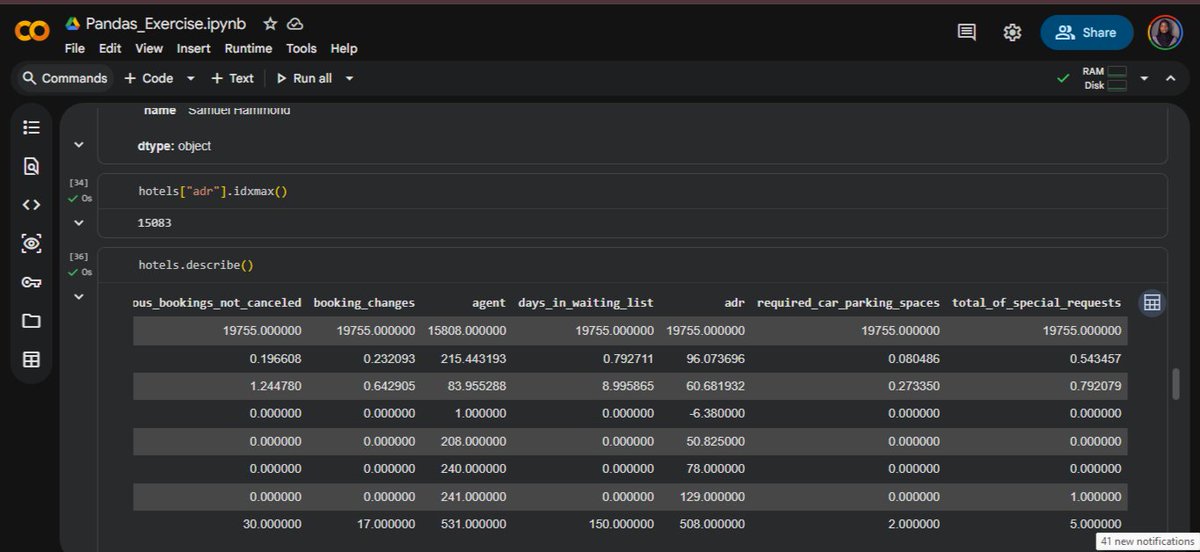Open the Colab logo home link
The height and width of the screenshot is (552, 1200).
coord(32,32)
